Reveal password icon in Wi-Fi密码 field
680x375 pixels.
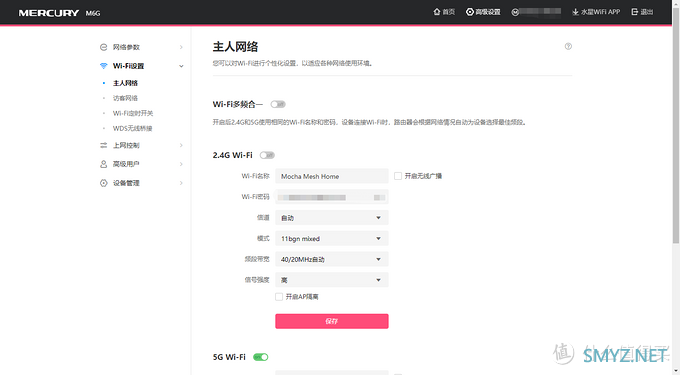pyautogui.click(x=379, y=197)
